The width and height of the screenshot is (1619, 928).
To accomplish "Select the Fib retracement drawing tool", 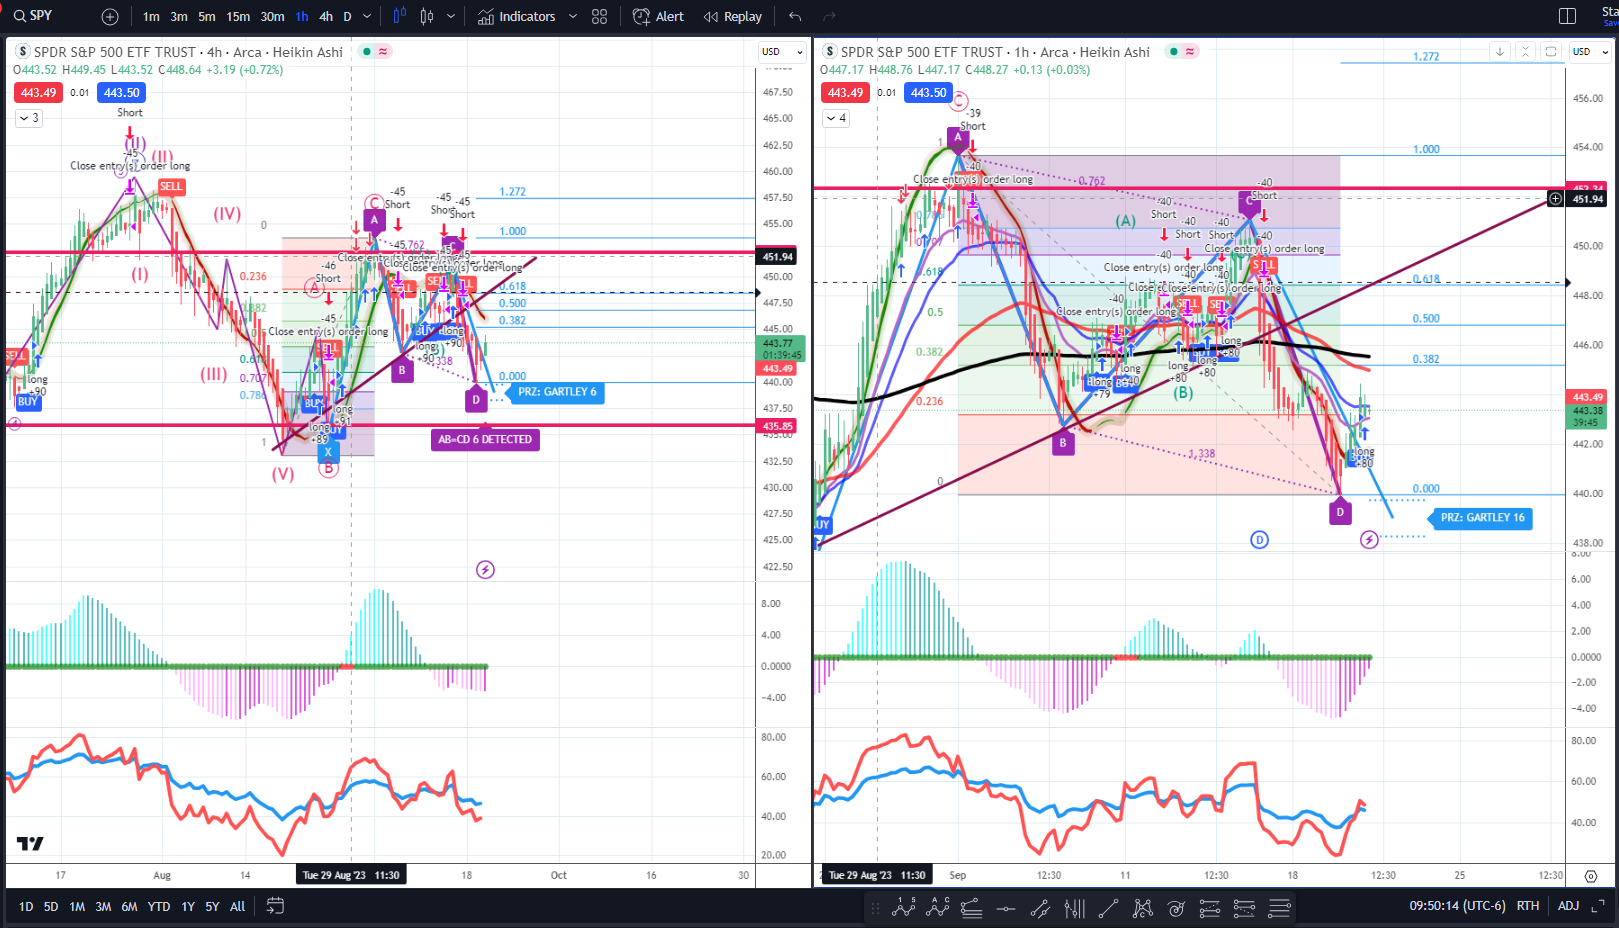I will click(971, 908).
